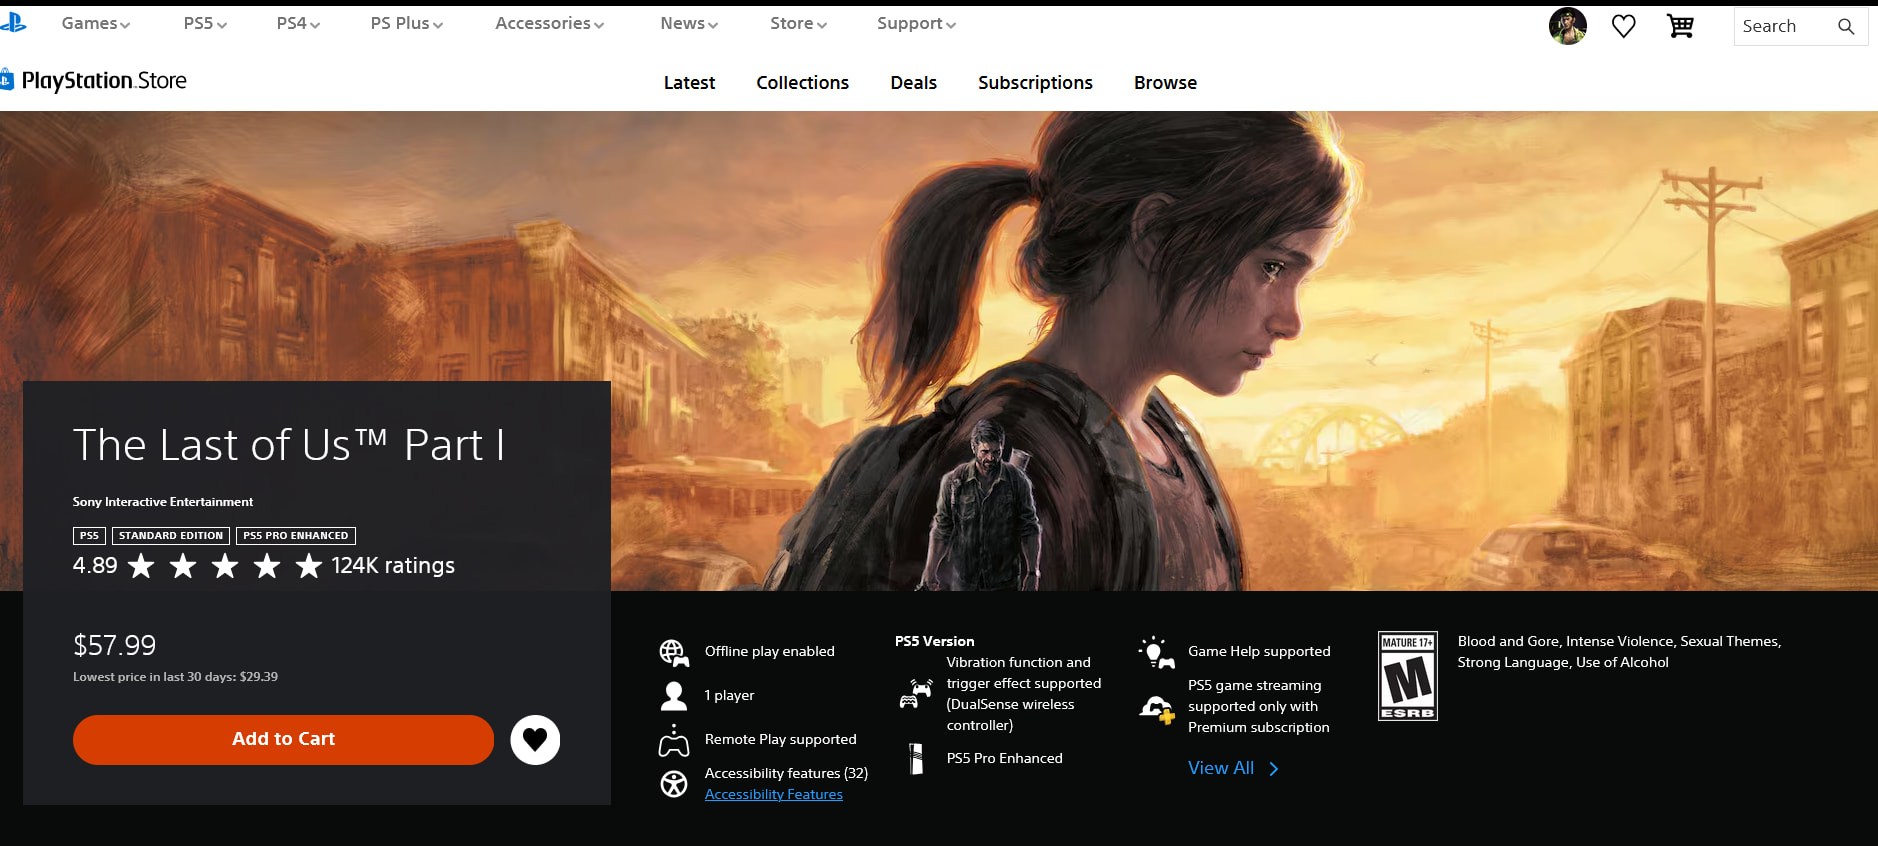Viewport: 1878px width, 846px height.
Task: Click the Remote Play controller icon
Action: tap(674, 740)
